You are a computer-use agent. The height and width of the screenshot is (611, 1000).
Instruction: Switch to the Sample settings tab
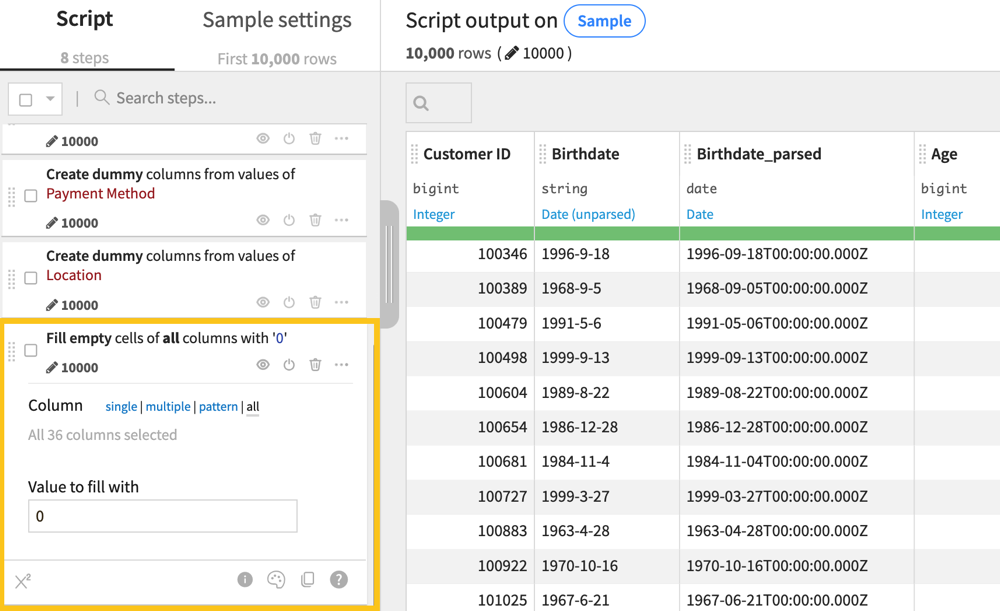coord(277,21)
